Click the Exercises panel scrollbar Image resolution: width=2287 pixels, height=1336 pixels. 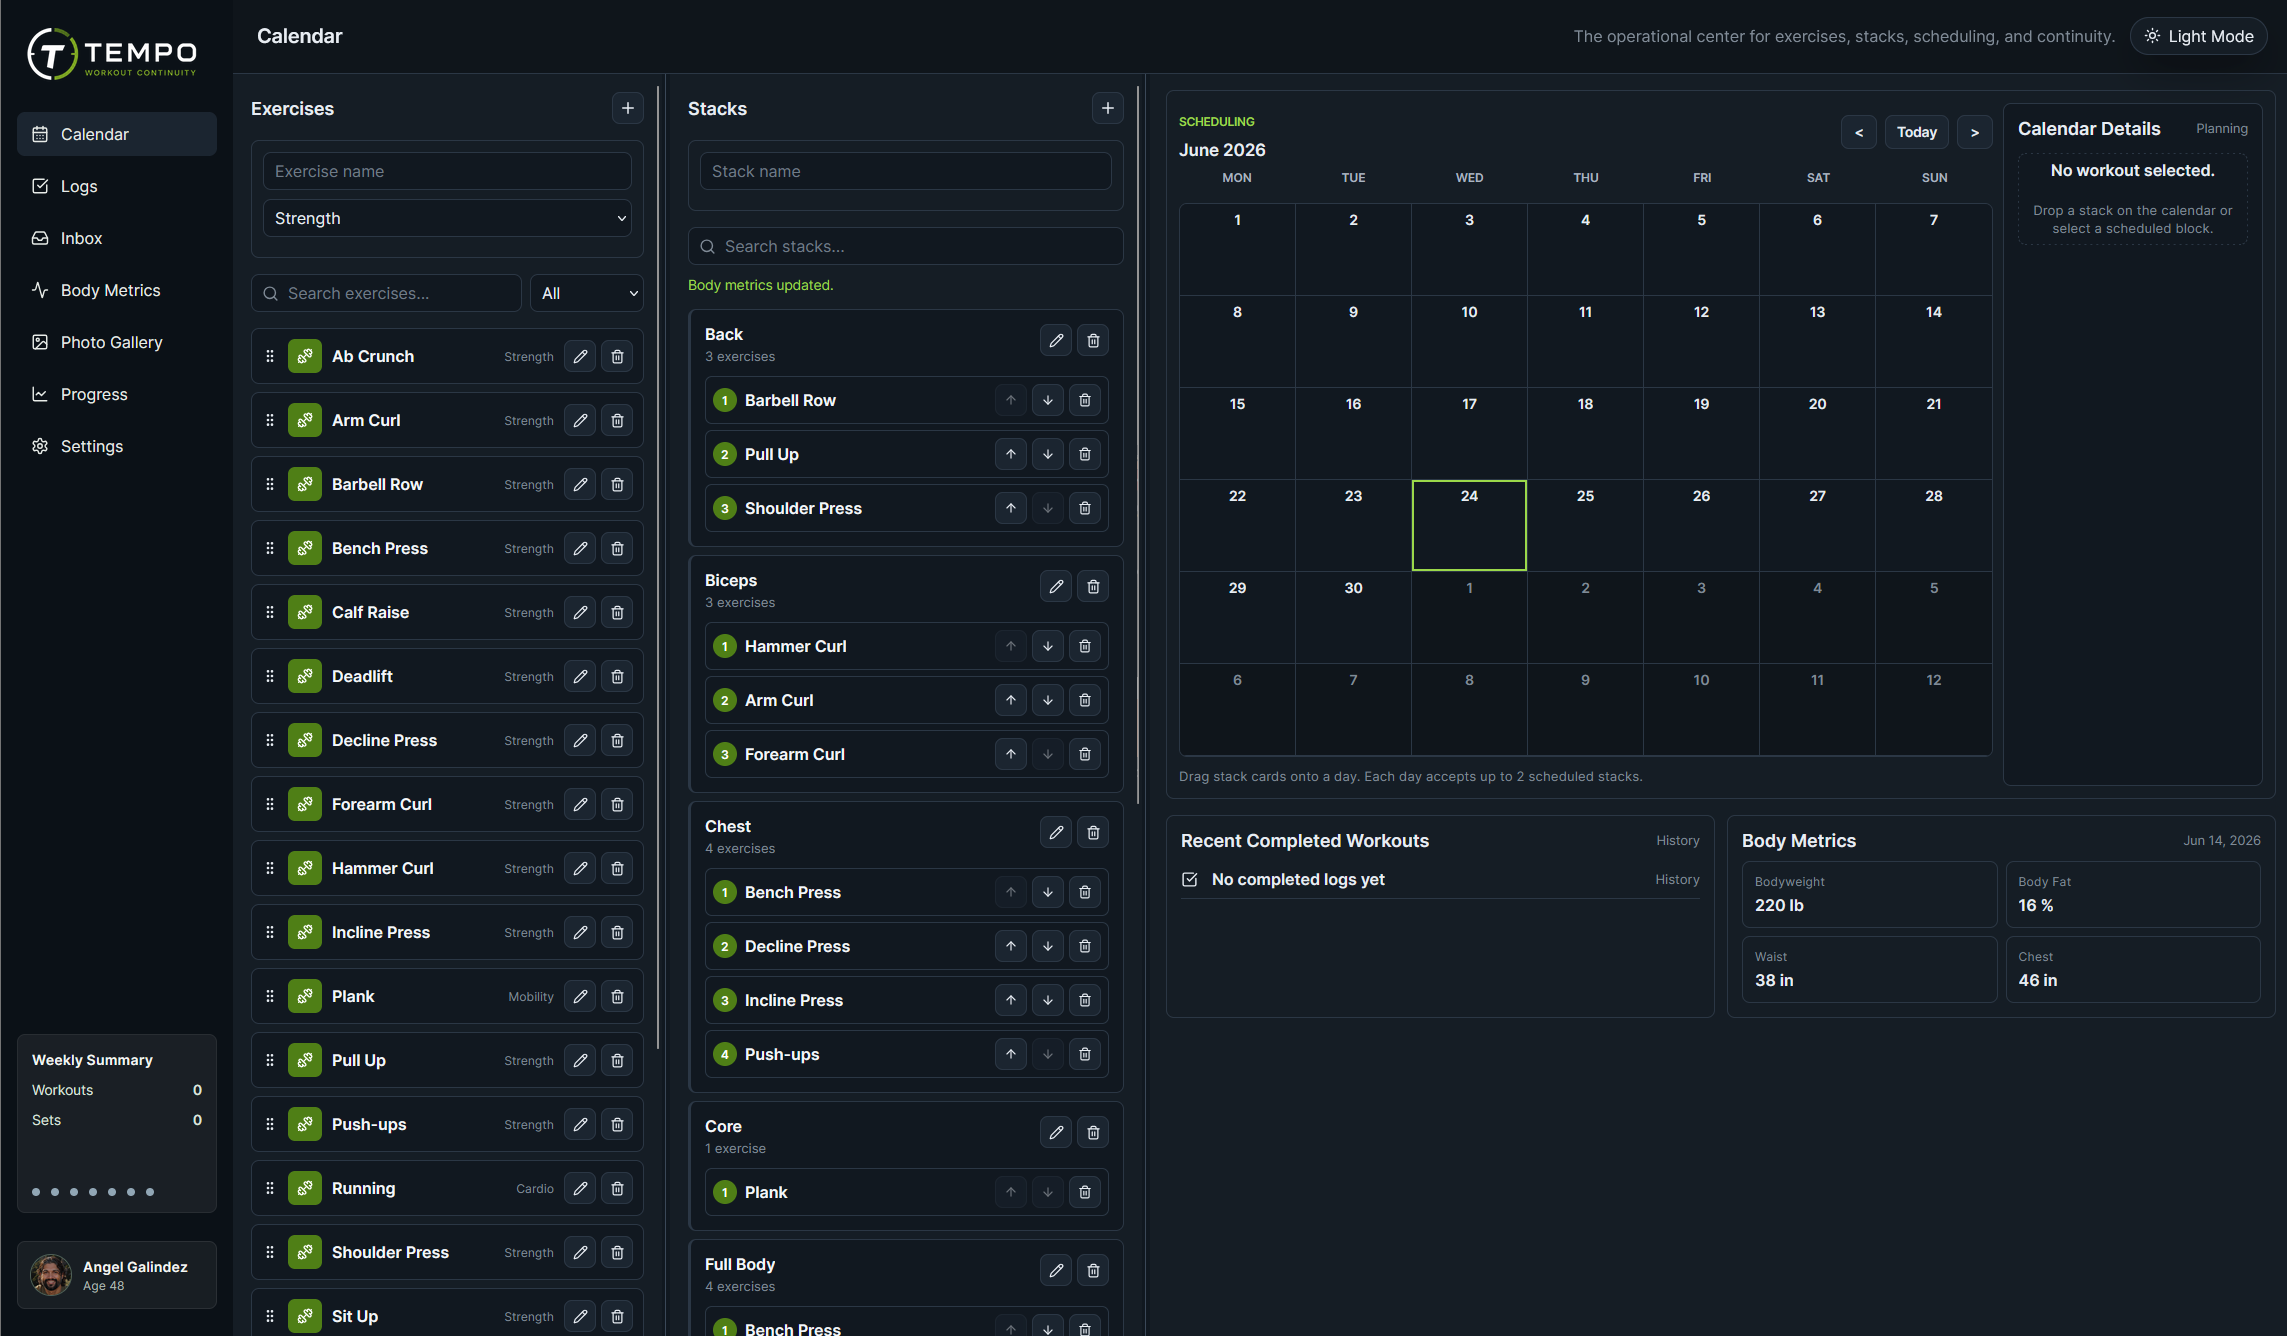pyautogui.click(x=658, y=565)
